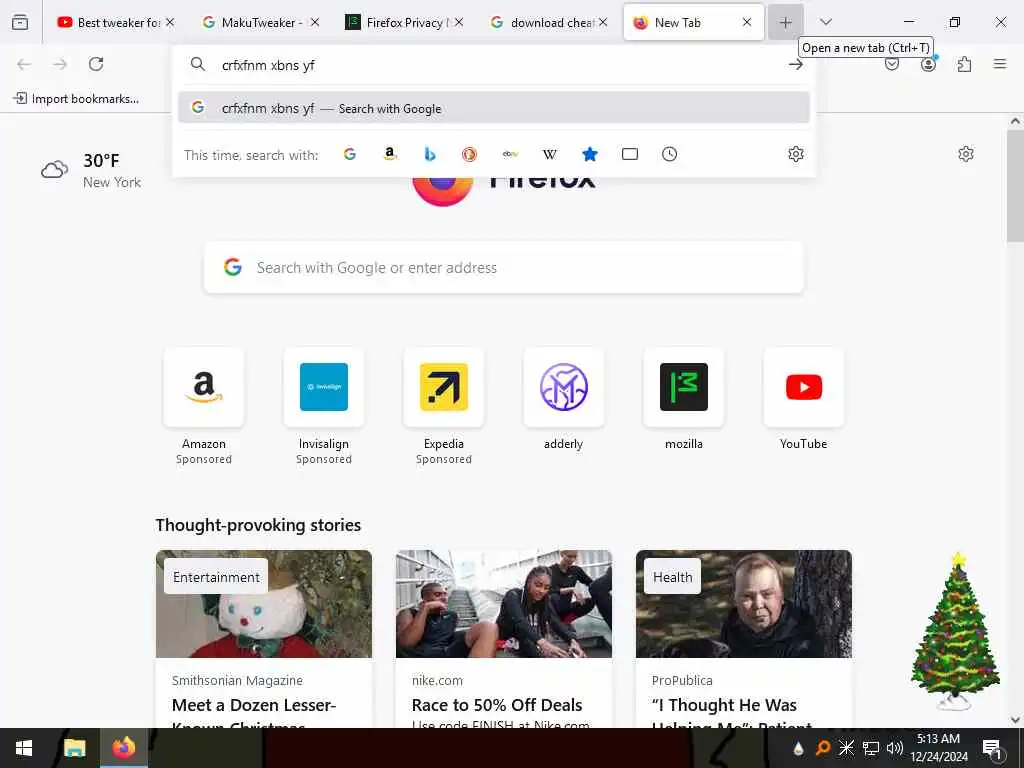The image size is (1024, 768).
Task: Click Import bookmarks link
Action: coord(76,99)
